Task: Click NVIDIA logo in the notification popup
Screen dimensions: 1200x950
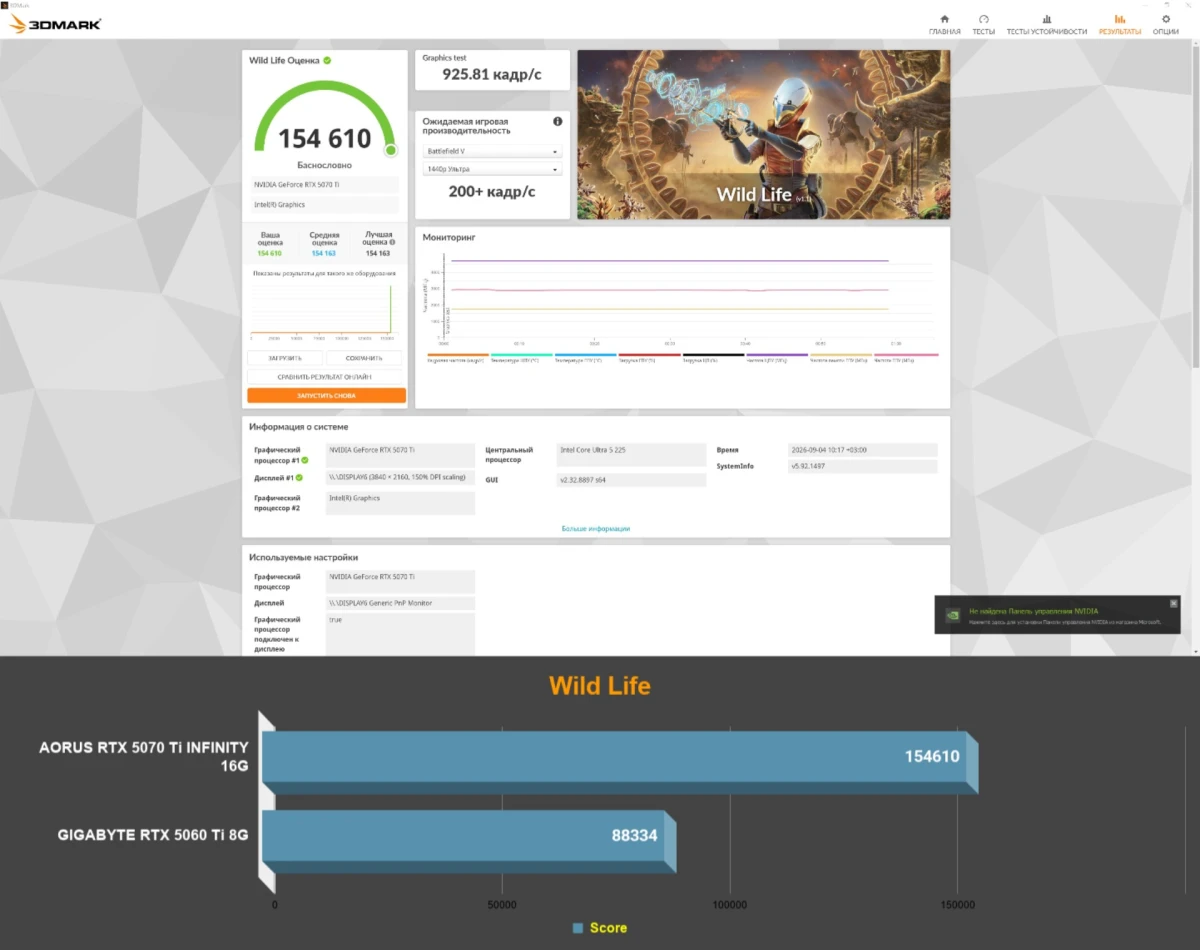Action: (x=953, y=615)
